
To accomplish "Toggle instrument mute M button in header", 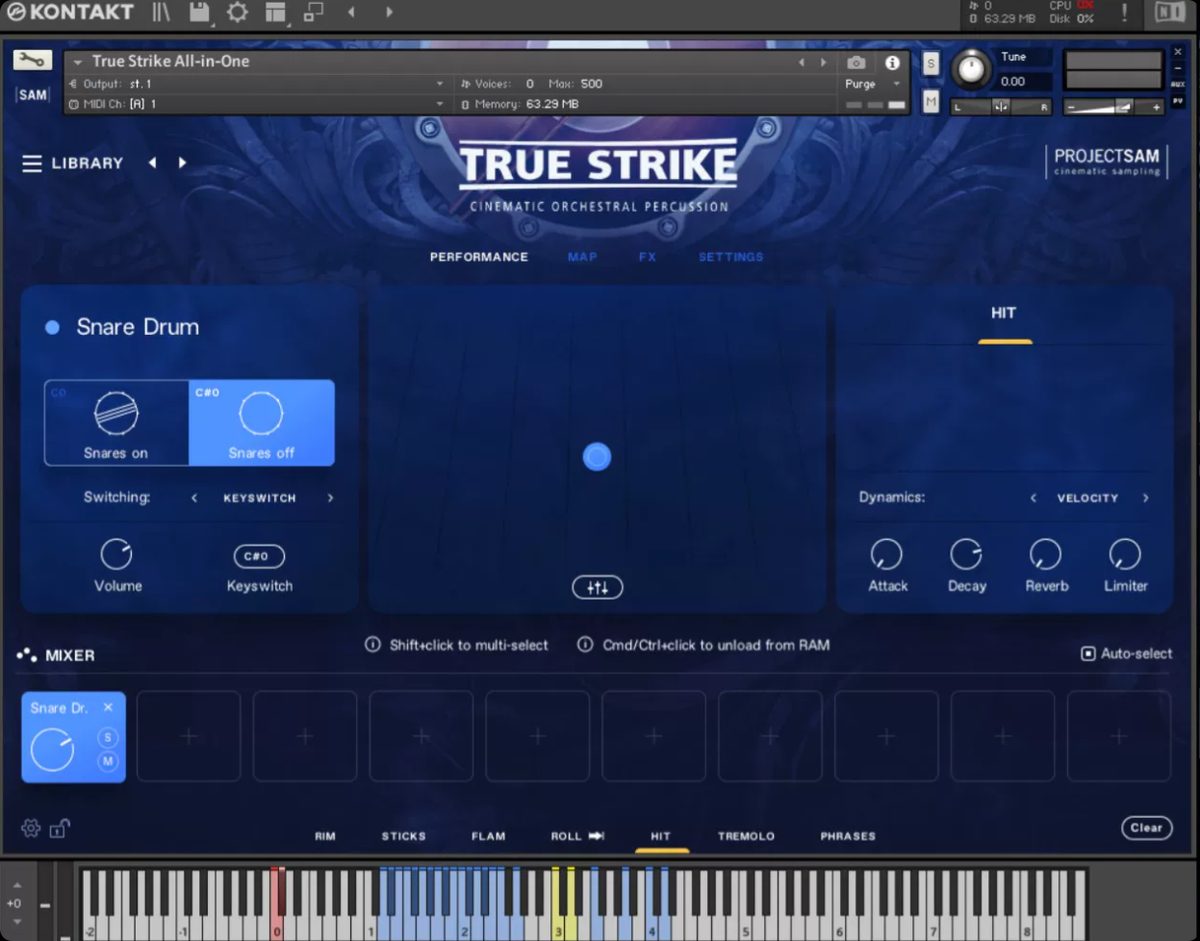I will point(931,101).
